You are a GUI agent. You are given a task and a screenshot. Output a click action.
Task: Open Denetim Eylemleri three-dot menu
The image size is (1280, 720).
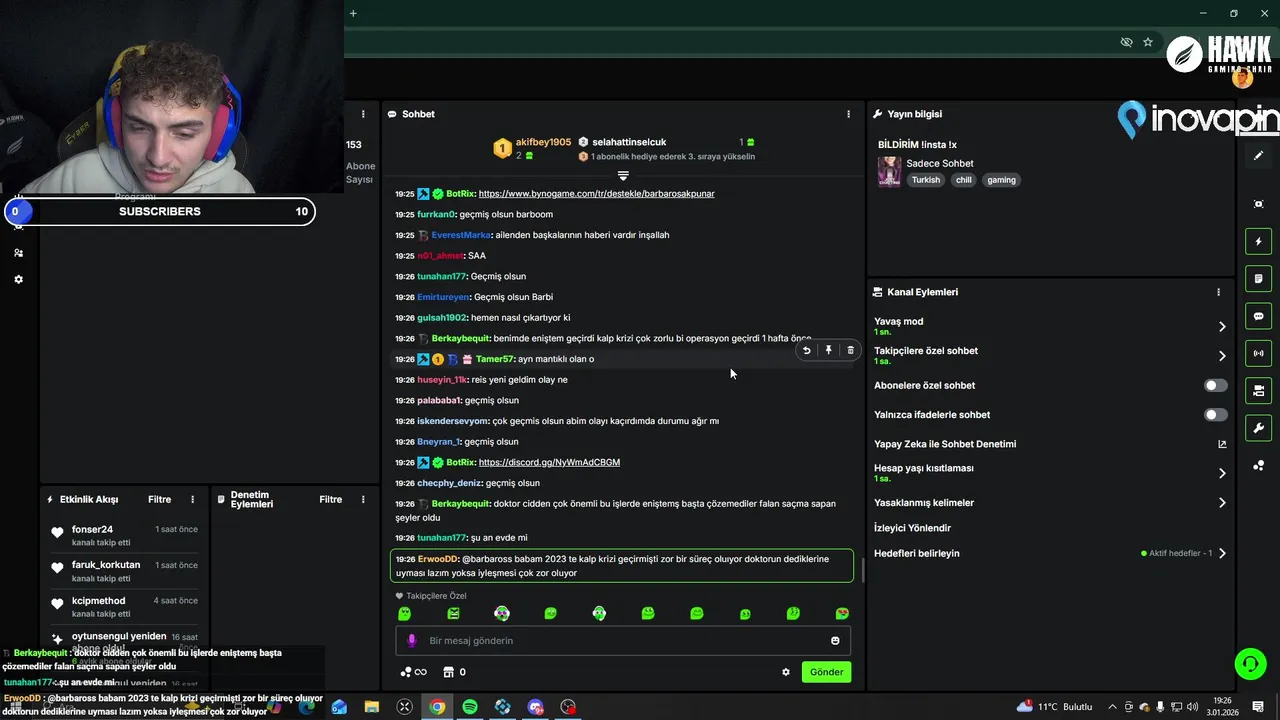(363, 499)
